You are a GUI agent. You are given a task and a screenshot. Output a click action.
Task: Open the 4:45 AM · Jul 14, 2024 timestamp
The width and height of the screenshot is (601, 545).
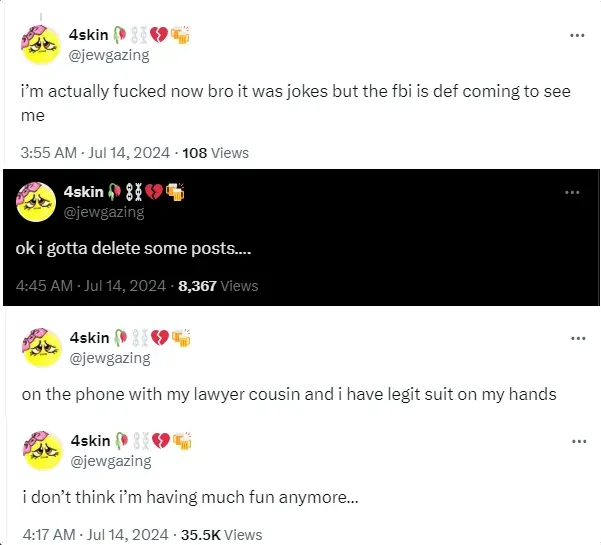pos(91,285)
